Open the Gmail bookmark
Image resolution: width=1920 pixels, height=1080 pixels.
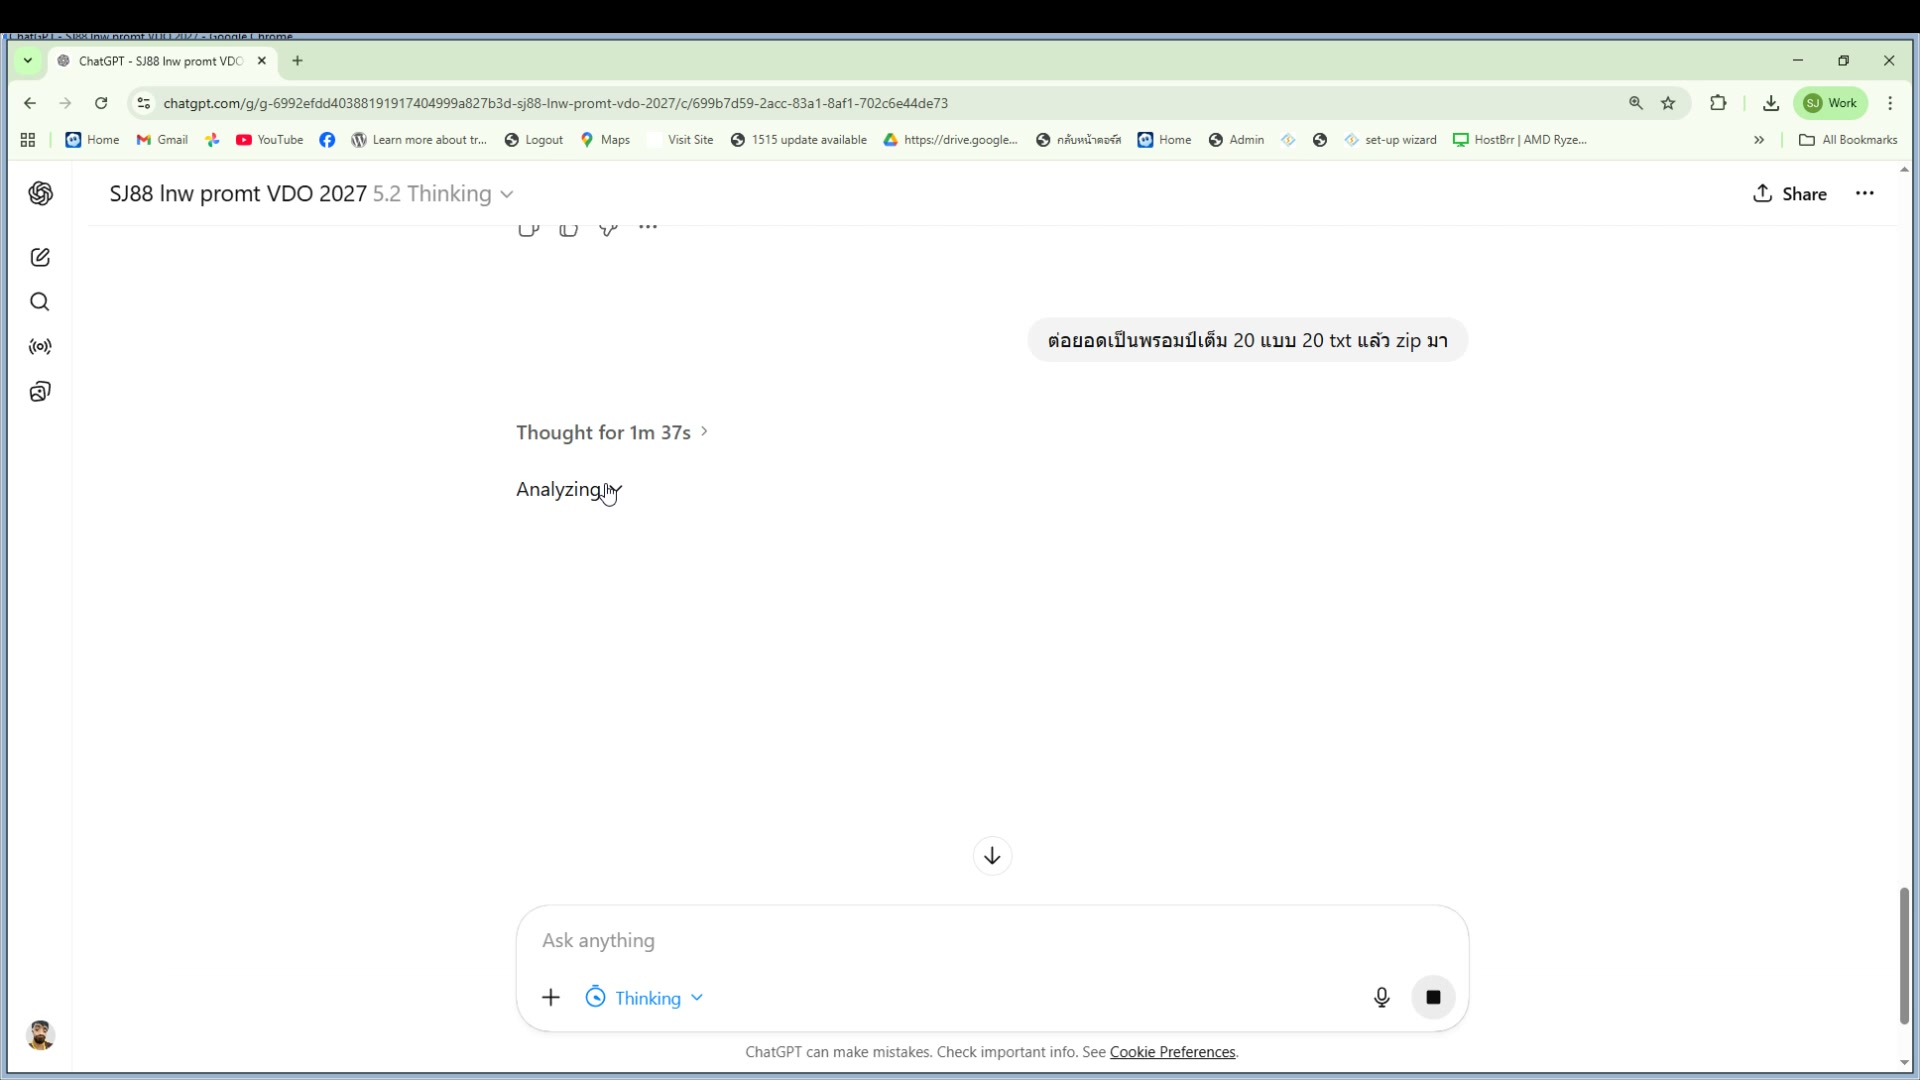coord(161,140)
